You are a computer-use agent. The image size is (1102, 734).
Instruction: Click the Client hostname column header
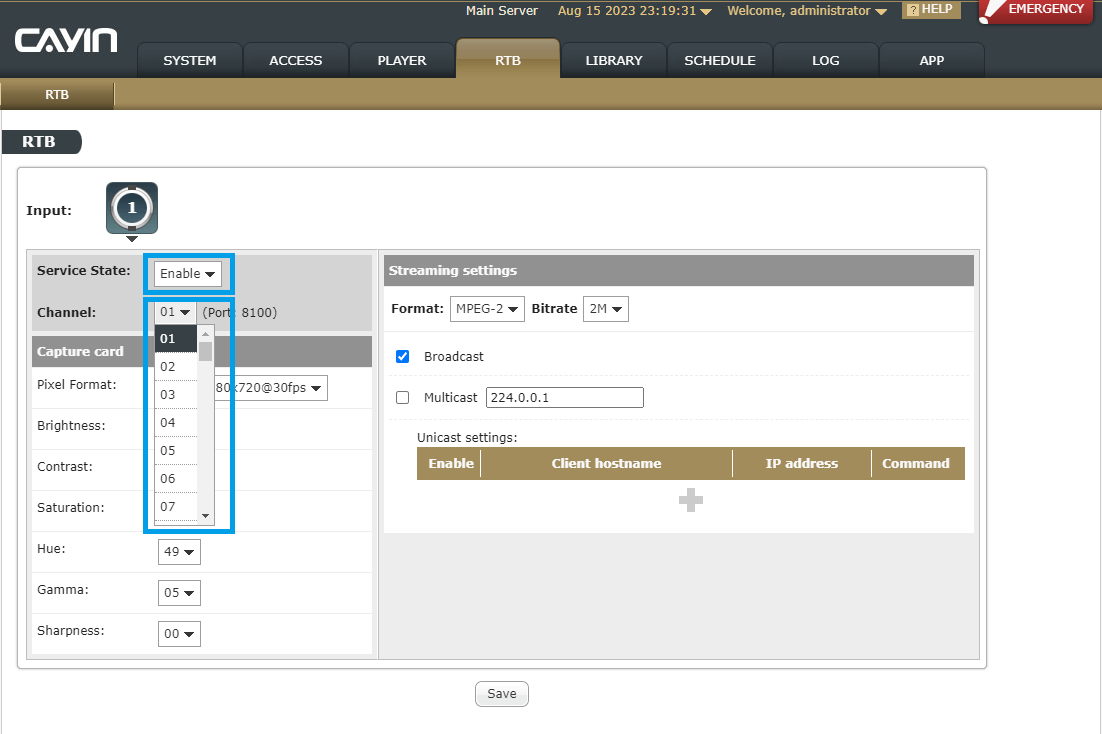(x=607, y=463)
